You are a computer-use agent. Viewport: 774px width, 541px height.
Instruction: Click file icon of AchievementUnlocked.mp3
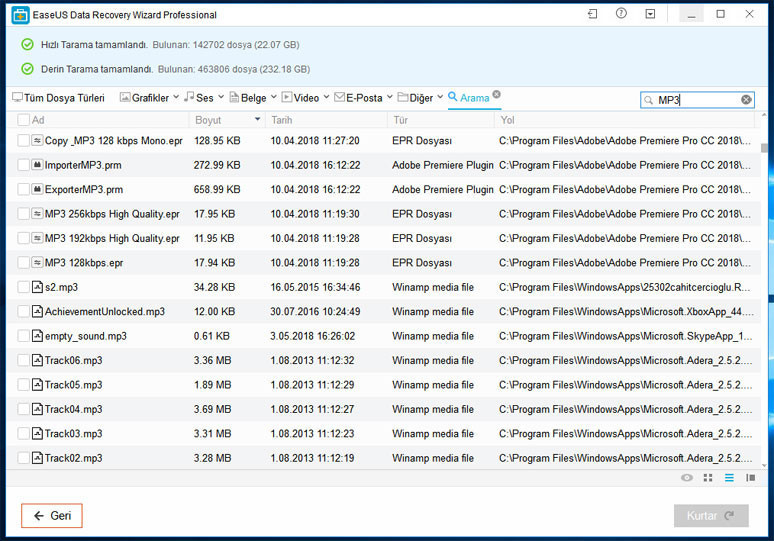[37, 311]
